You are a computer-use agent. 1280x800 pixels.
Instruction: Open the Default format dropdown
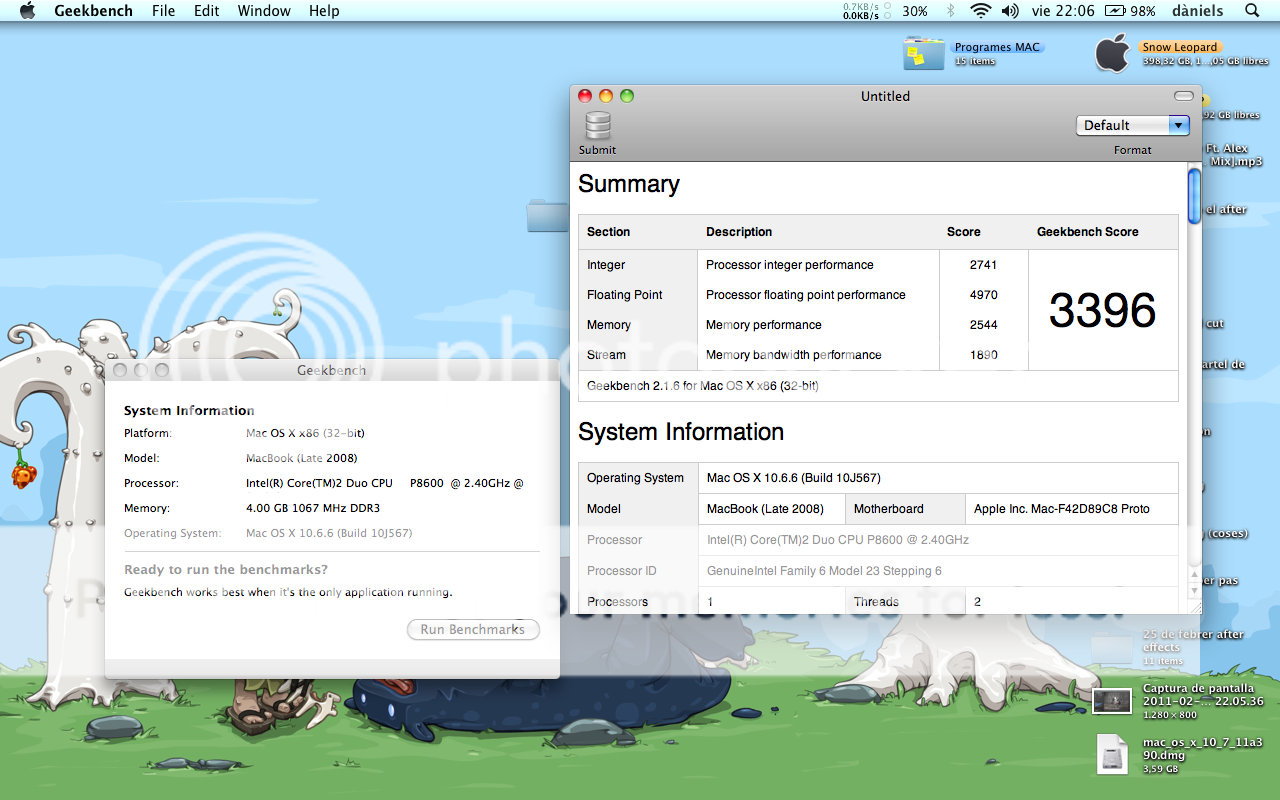(x=1132, y=125)
